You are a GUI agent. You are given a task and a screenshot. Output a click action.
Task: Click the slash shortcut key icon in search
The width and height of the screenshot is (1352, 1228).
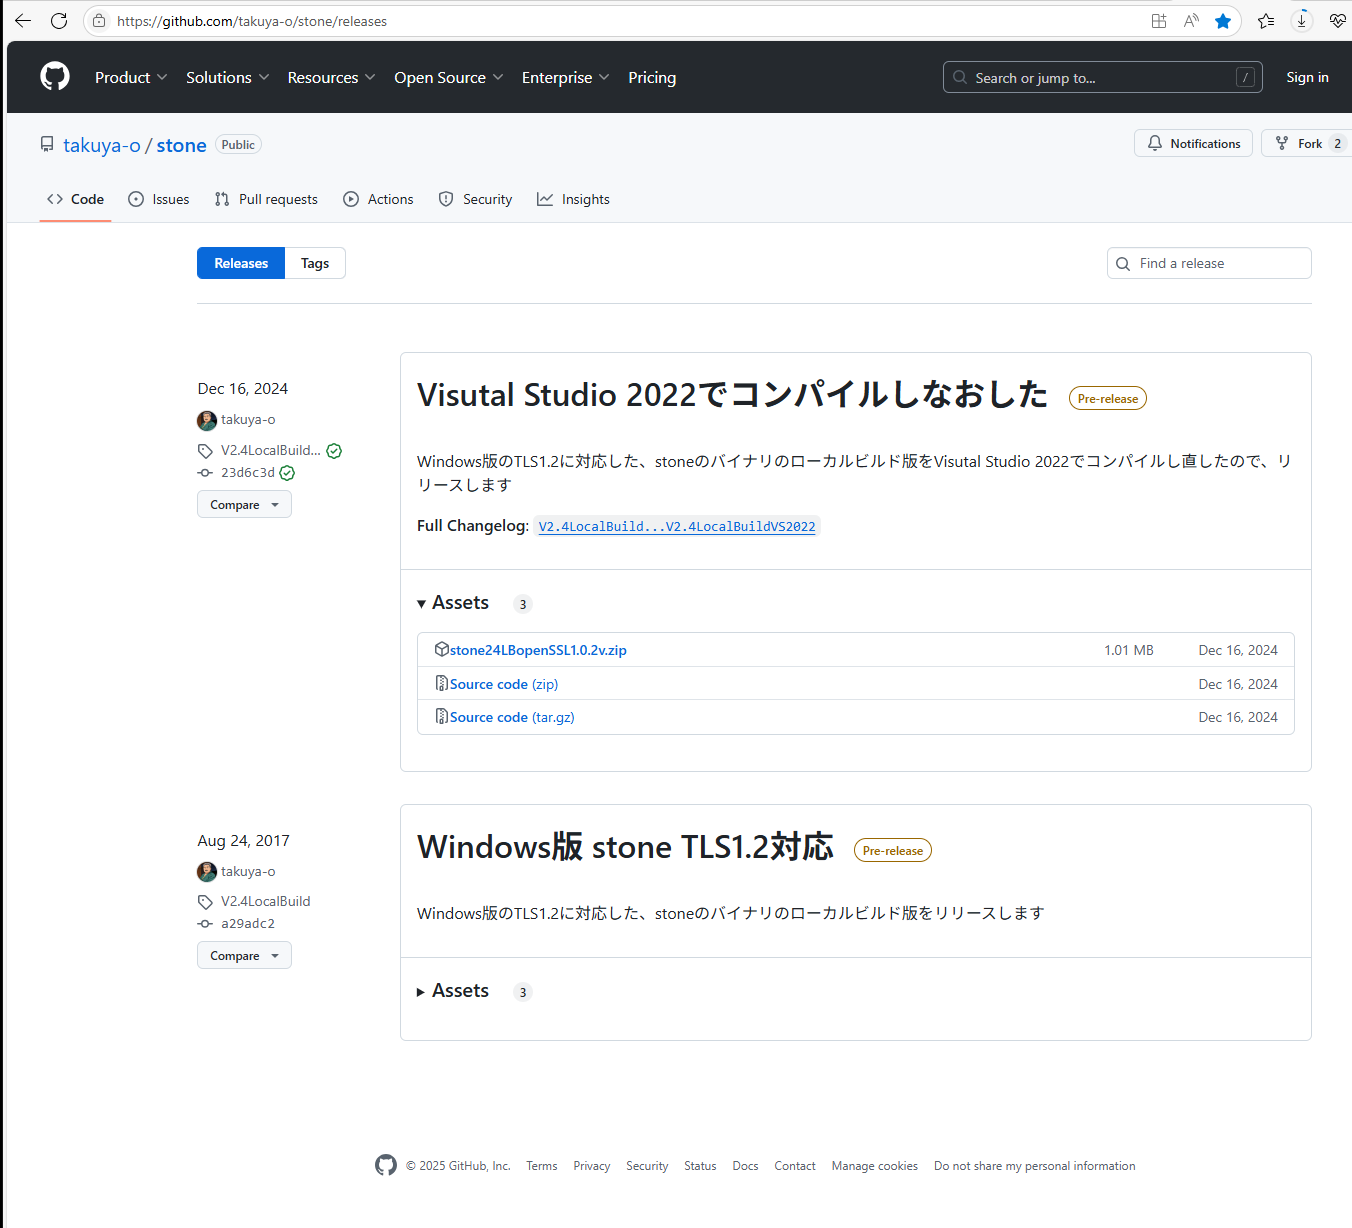point(1245,77)
